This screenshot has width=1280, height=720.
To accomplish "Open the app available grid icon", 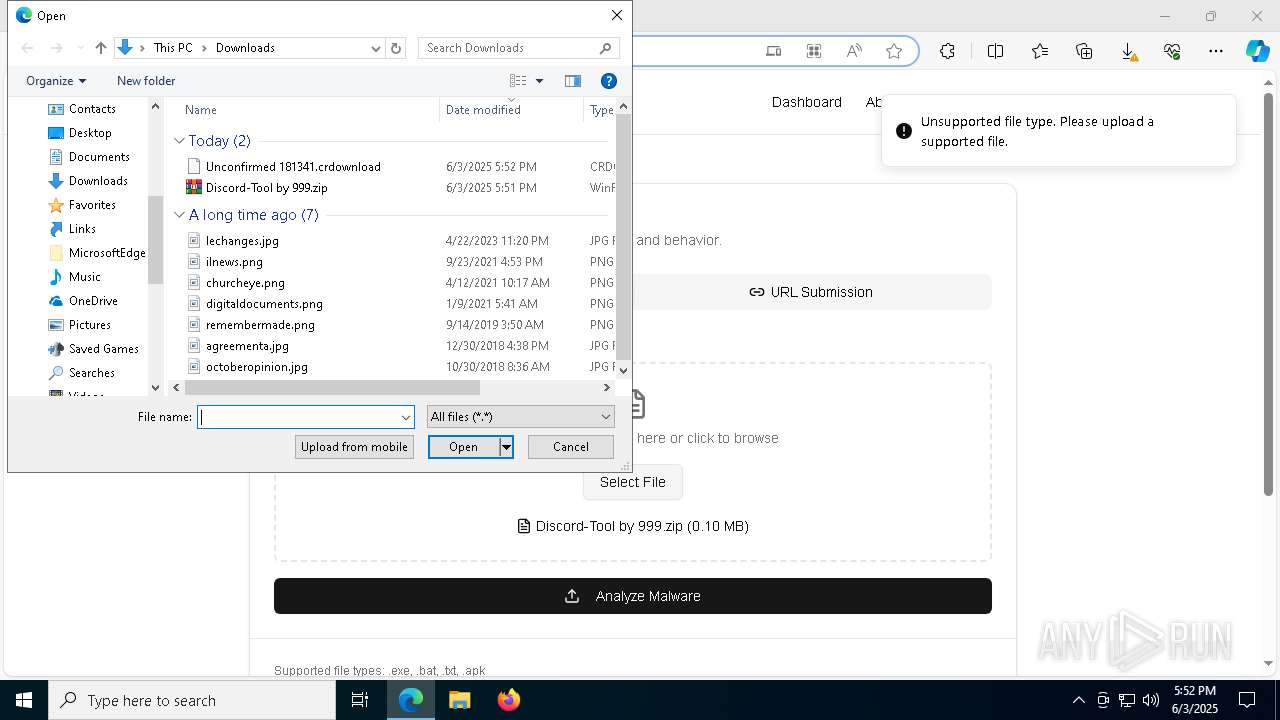I will pyautogui.click(x=814, y=51).
